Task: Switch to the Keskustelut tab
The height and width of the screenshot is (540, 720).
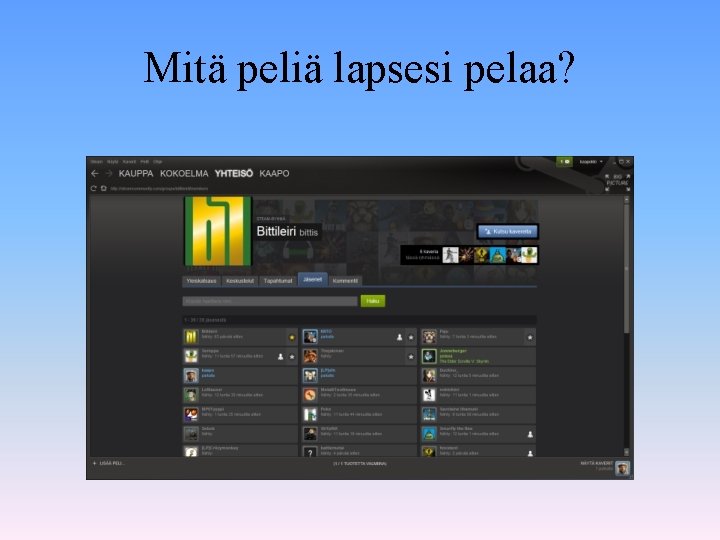Action: click(240, 281)
